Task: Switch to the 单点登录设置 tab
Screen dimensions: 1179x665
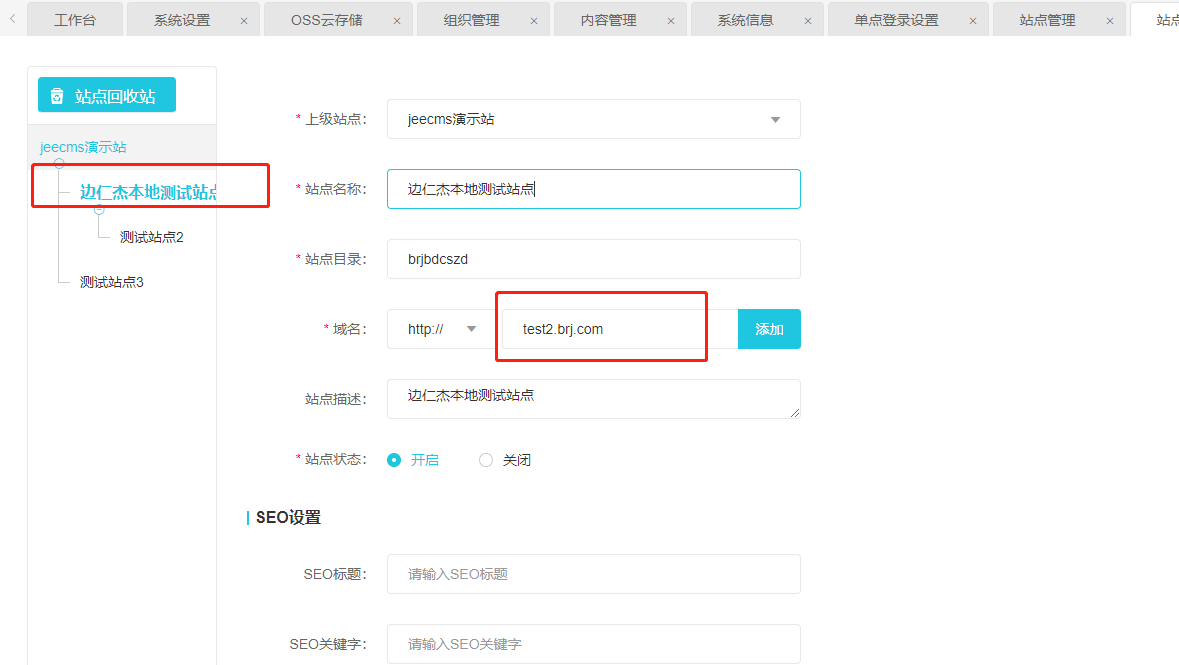Action: pos(896,20)
